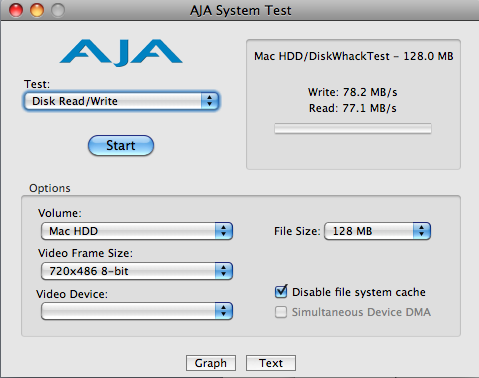Open the Volume dropdown showing Mac HDD
479x378 pixels.
click(137, 231)
